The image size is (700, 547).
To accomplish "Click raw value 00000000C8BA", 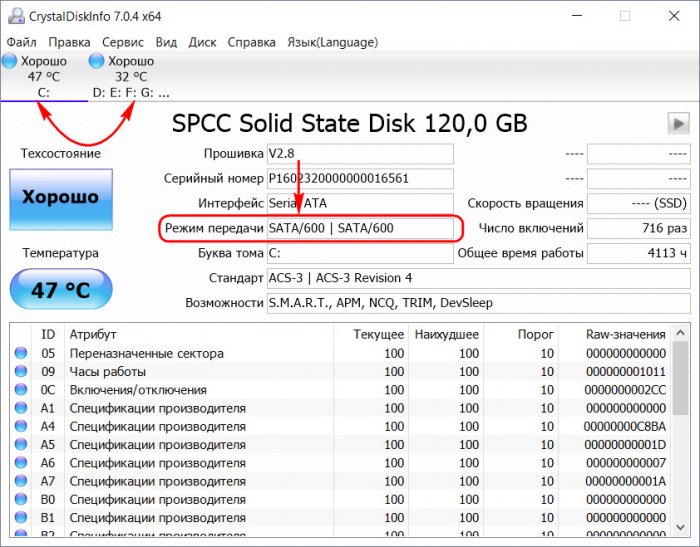I will [x=625, y=426].
